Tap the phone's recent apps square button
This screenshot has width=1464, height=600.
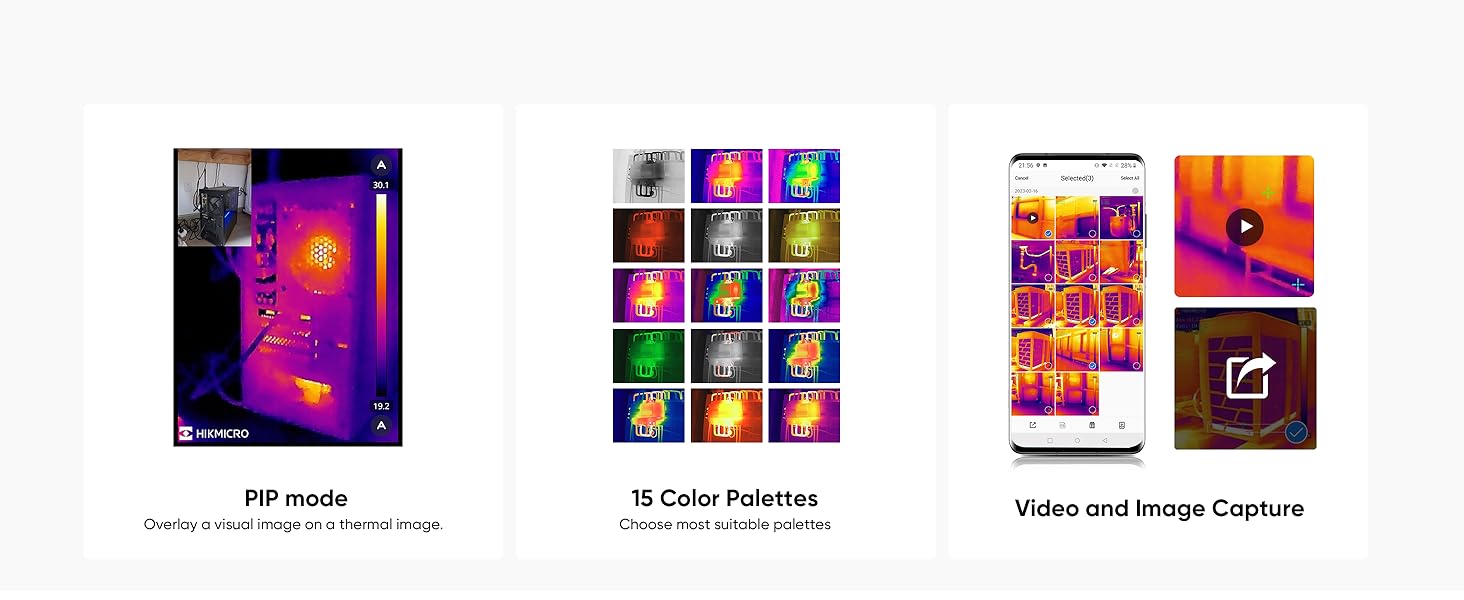coord(1049,440)
